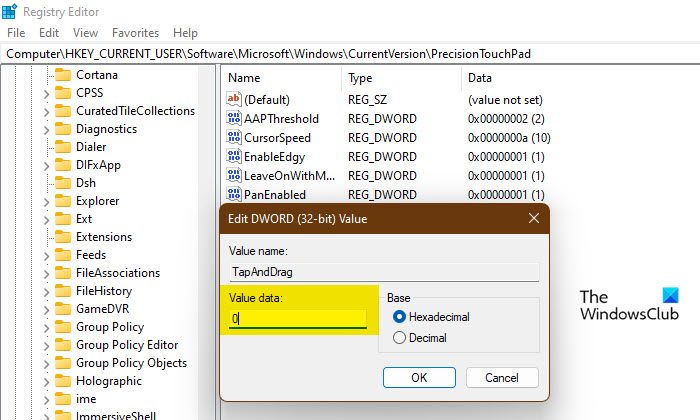This screenshot has height=420, width=700.
Task: Click the Diagnostics folder icon
Action: point(63,129)
